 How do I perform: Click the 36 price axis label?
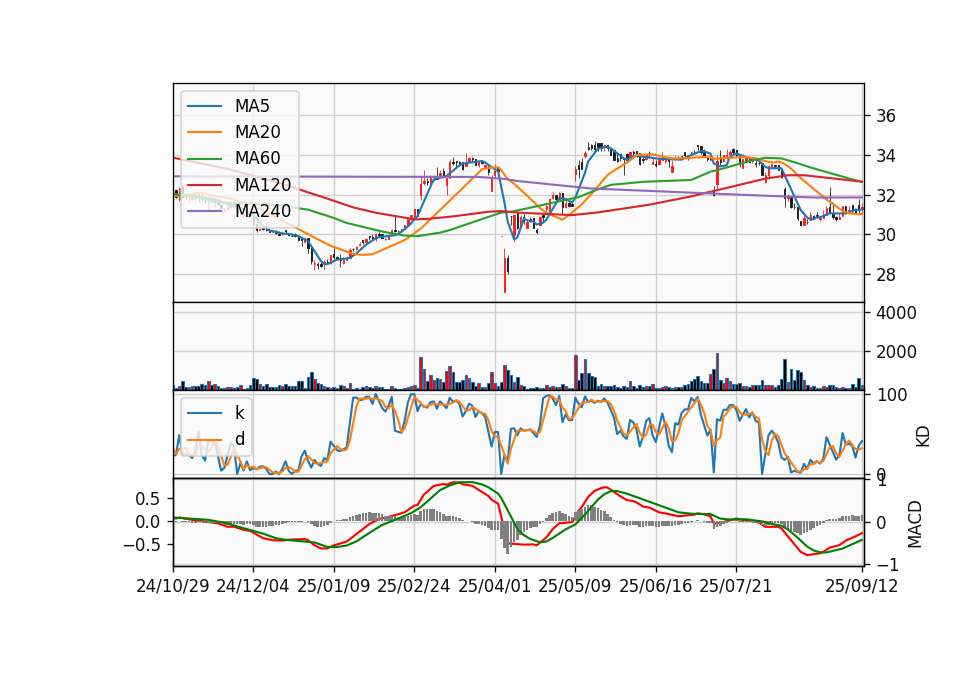[886, 116]
